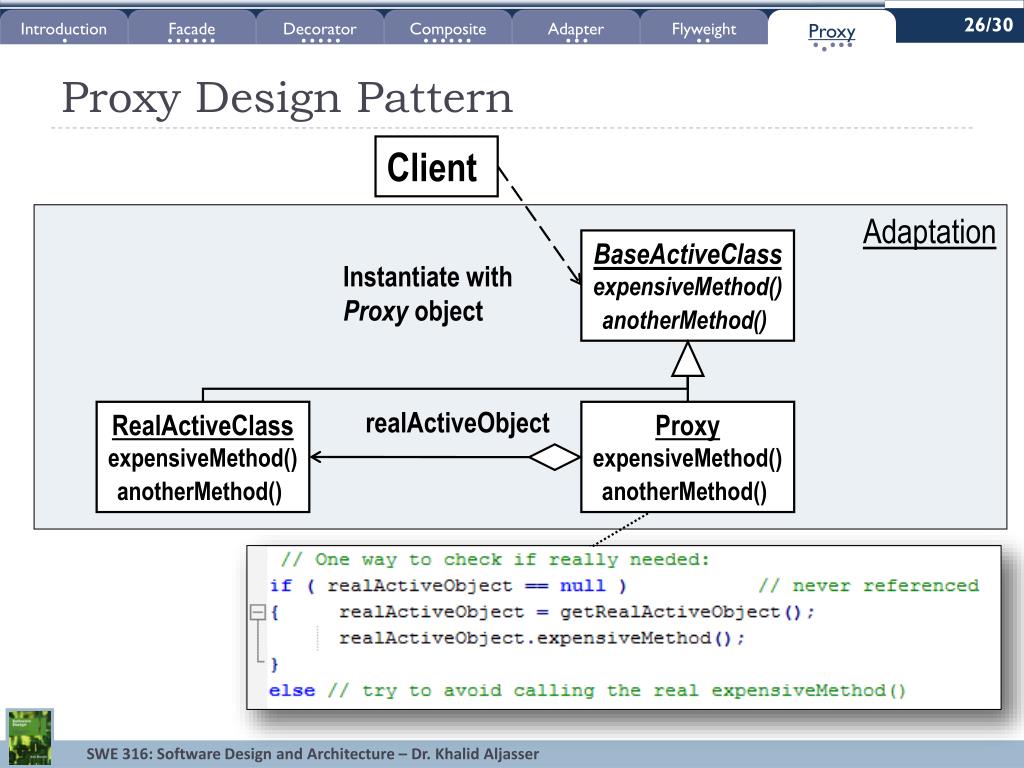Click the 'Proxy Design Pattern' slide title
The width and height of the screenshot is (1024, 768).
tap(287, 97)
